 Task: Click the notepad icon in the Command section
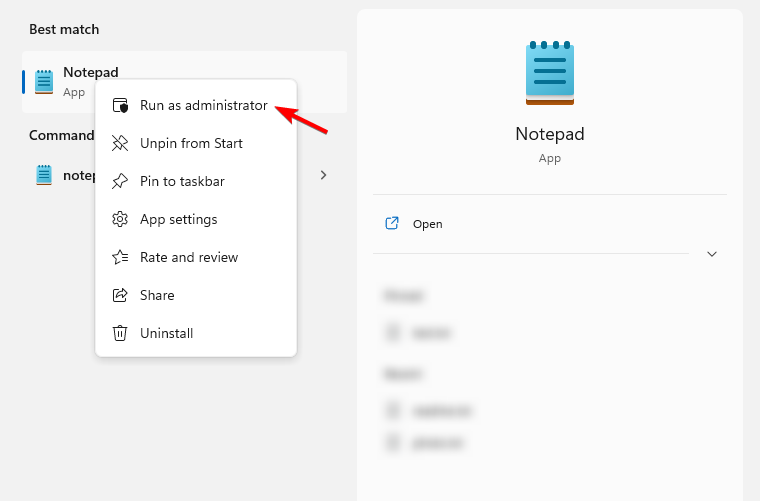[44, 175]
